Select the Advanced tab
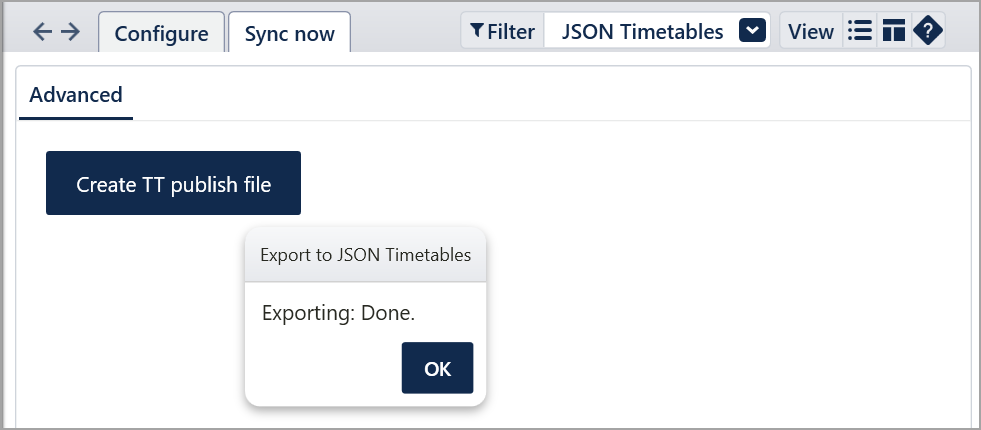The width and height of the screenshot is (981, 430). [76, 95]
